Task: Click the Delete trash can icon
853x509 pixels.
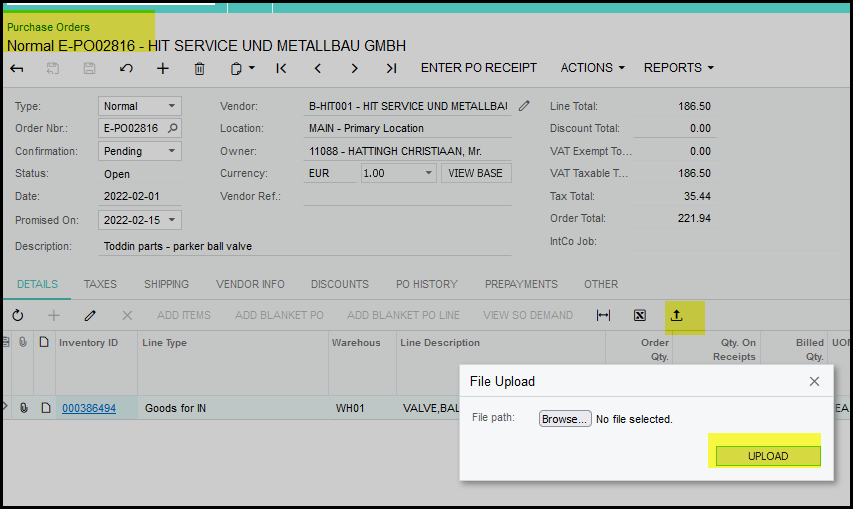Action: point(199,68)
